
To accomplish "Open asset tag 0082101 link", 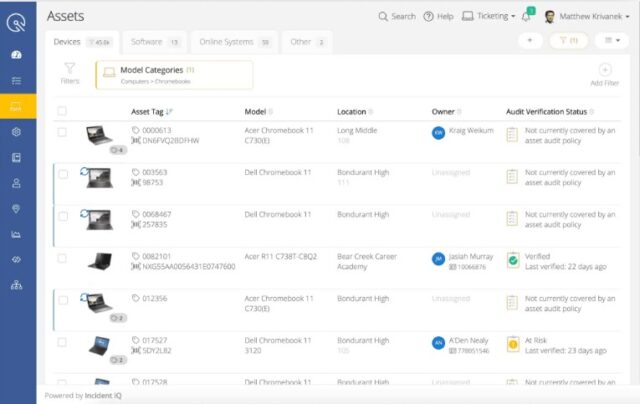I will 157,257.
